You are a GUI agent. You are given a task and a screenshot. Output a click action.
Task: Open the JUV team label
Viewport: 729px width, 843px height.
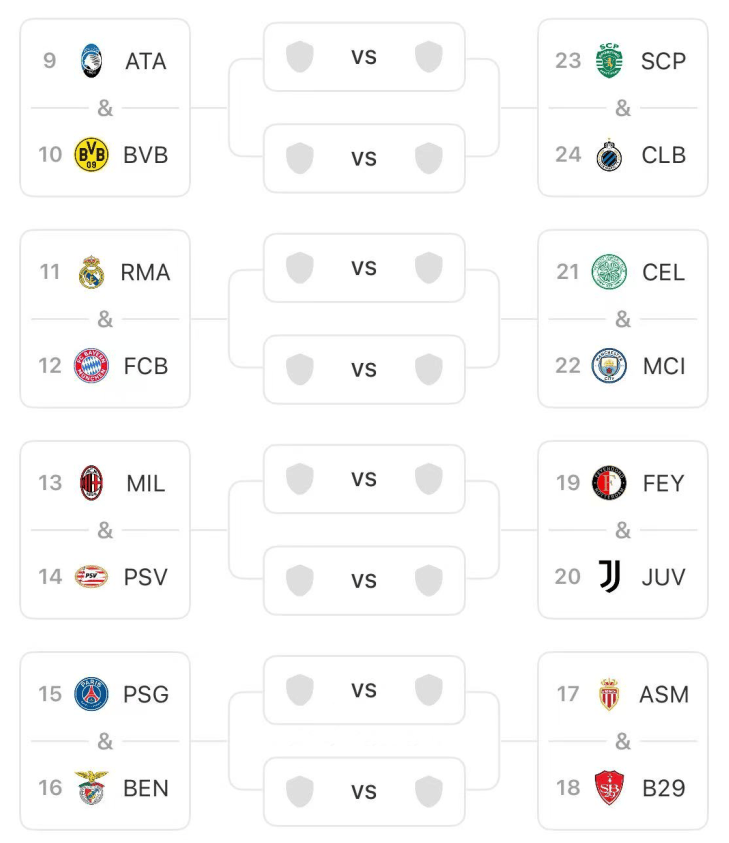tap(664, 577)
